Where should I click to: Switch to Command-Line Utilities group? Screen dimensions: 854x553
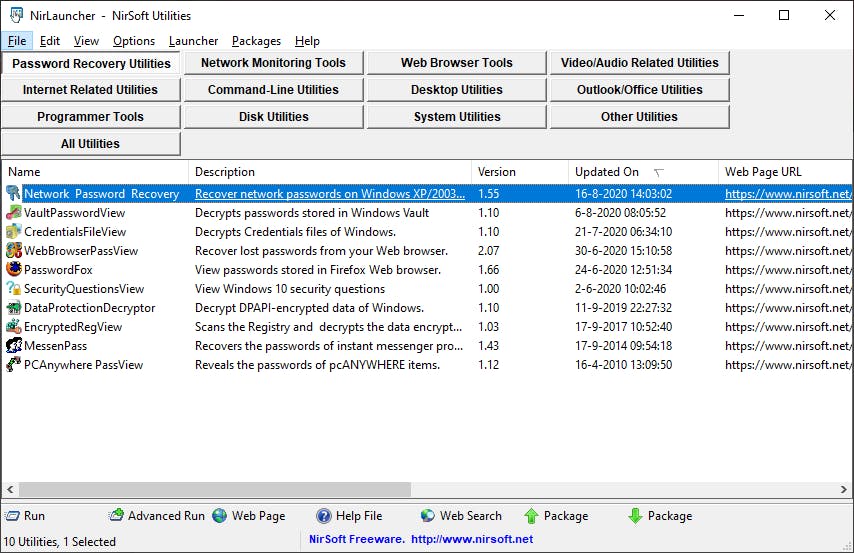pos(273,90)
